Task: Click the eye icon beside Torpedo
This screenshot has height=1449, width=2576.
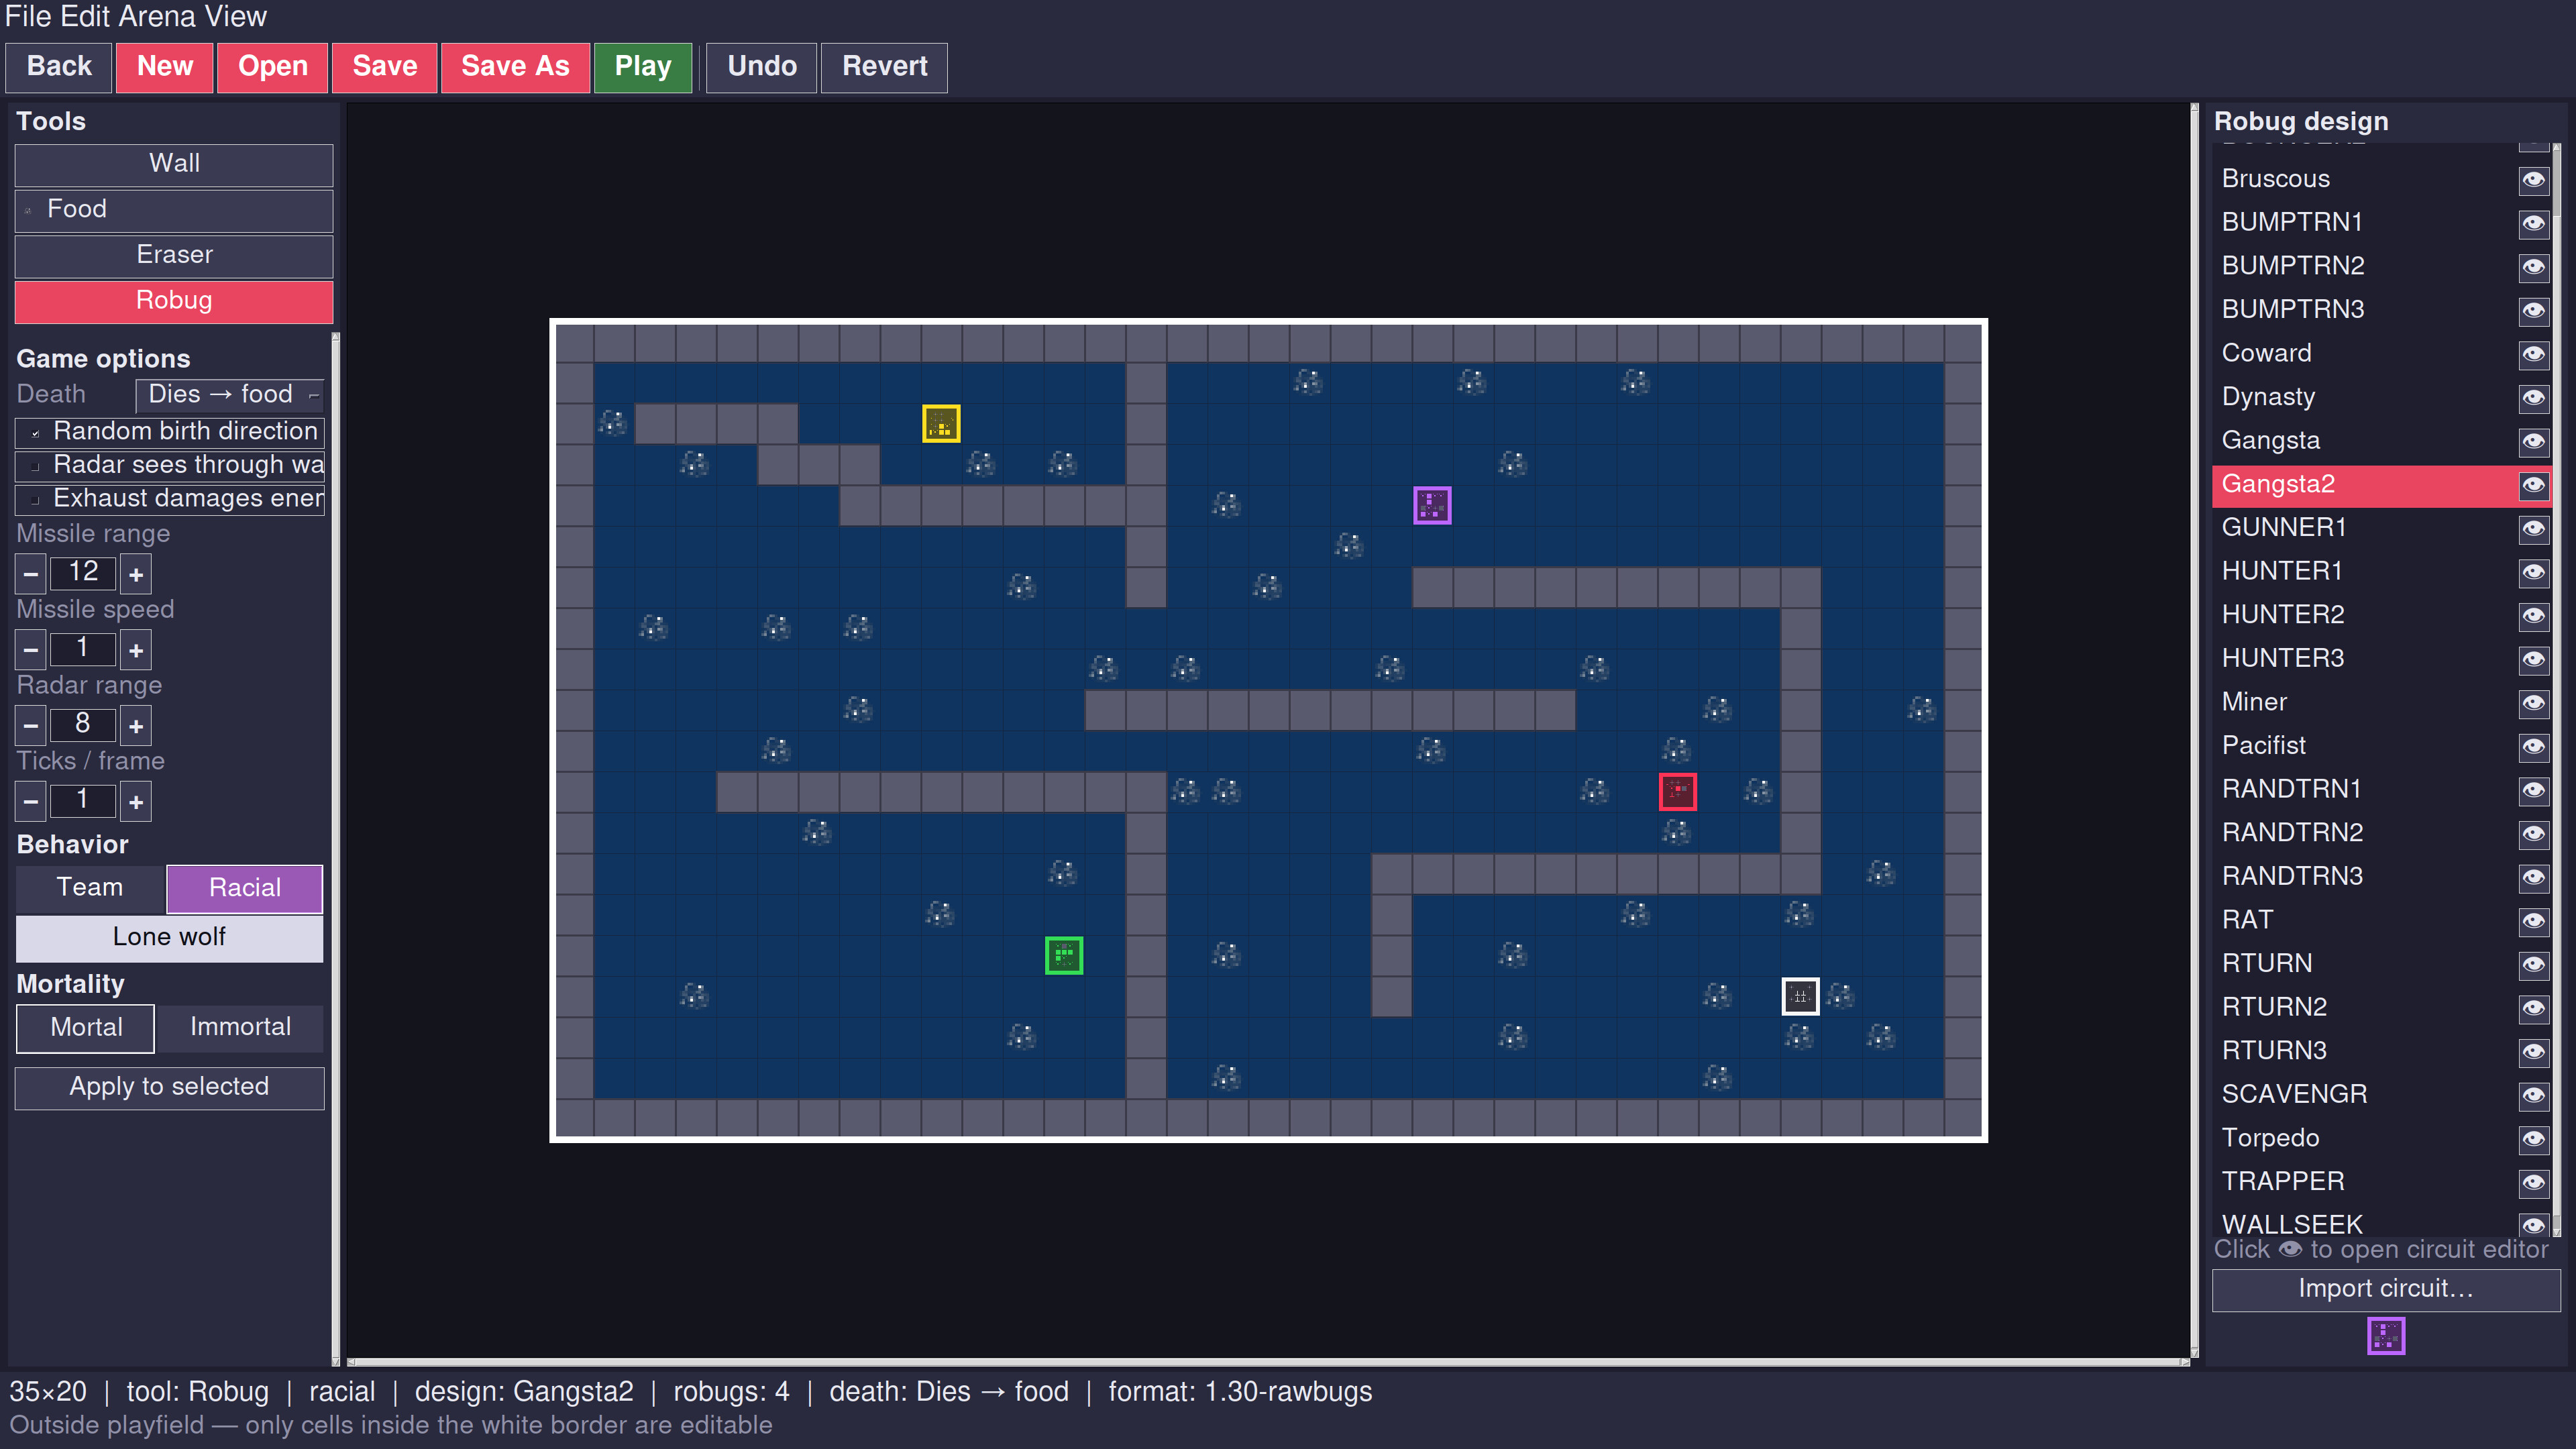Action: pos(2532,1139)
